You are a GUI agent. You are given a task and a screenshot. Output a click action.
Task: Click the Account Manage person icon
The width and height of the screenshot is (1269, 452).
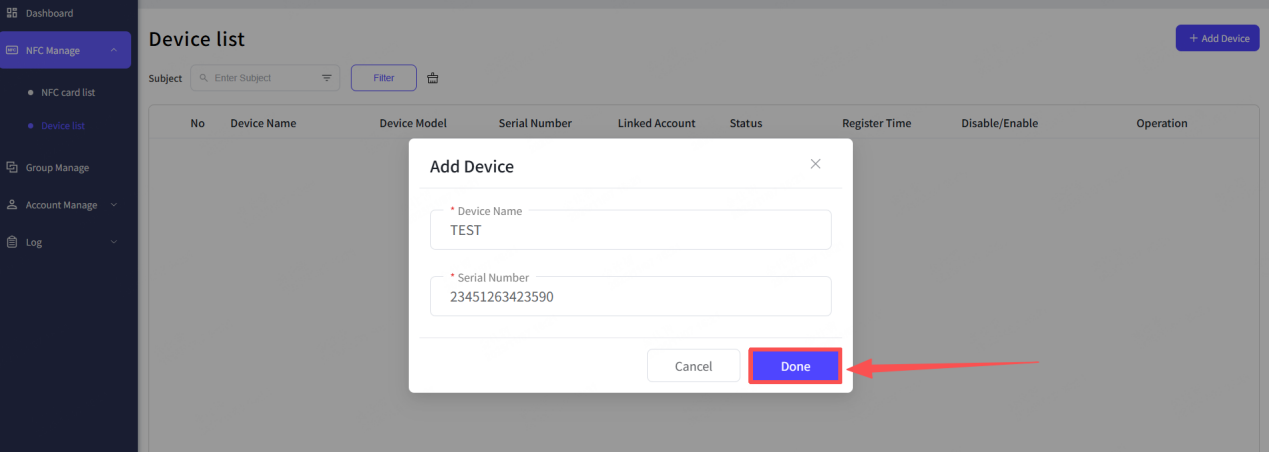[12, 205]
